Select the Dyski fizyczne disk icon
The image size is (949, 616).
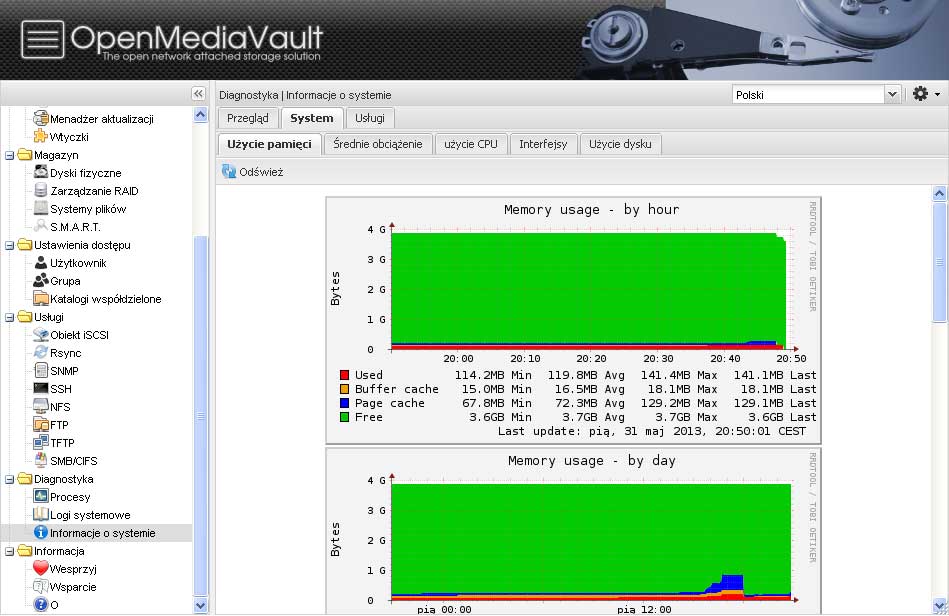coord(41,172)
